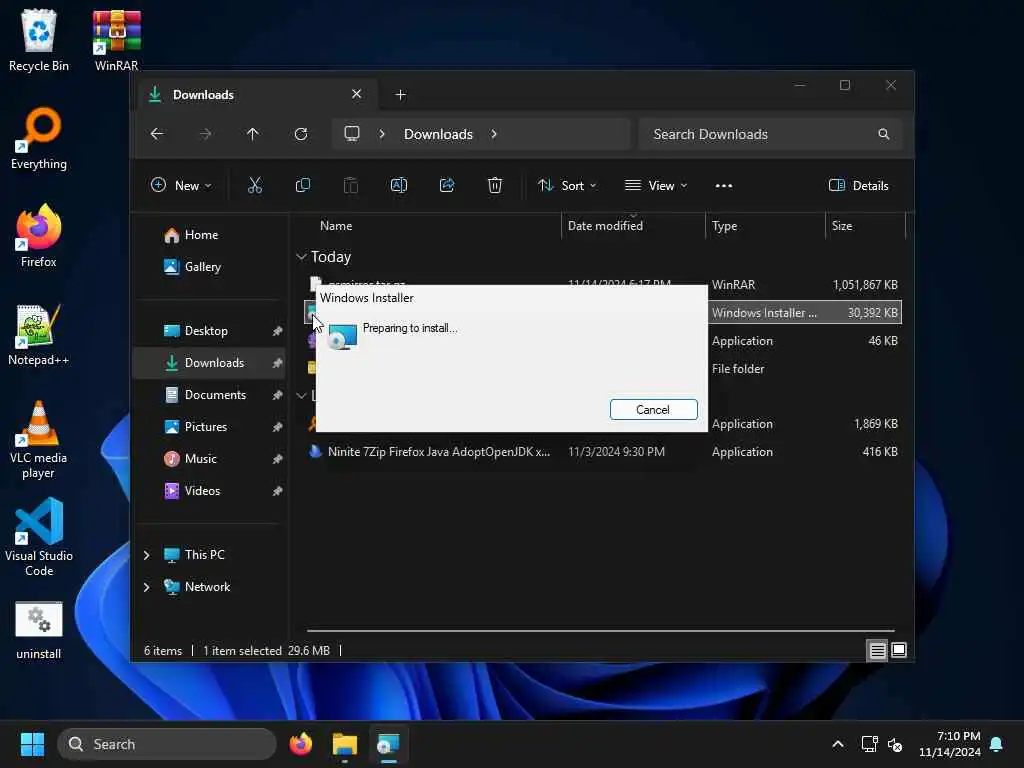Add a new File Explorer tab

point(400,95)
